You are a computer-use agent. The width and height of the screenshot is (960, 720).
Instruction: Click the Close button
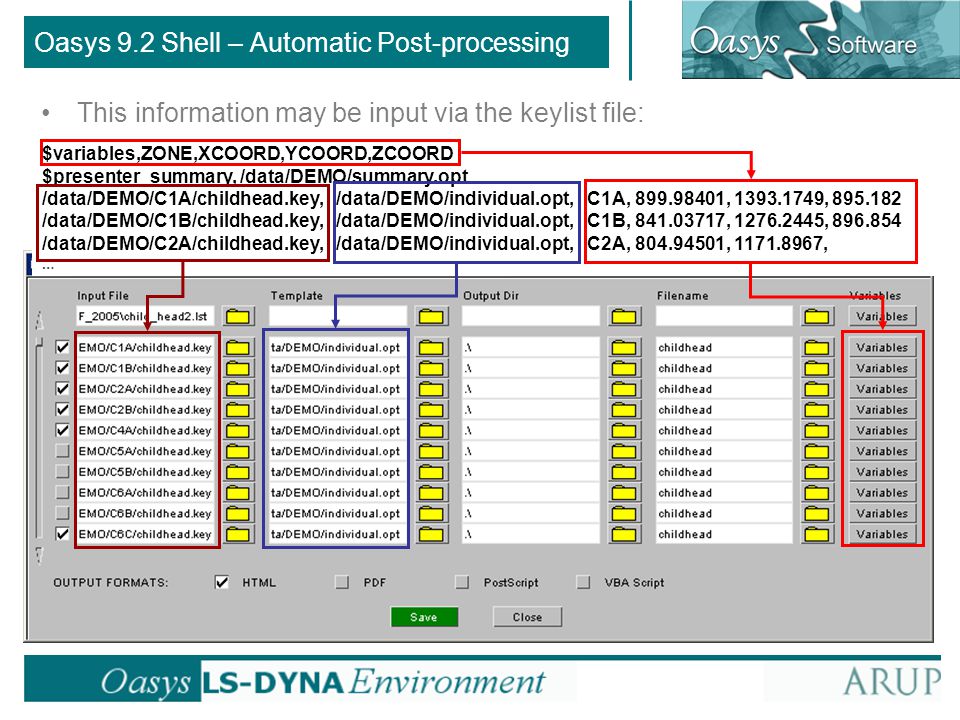527,617
